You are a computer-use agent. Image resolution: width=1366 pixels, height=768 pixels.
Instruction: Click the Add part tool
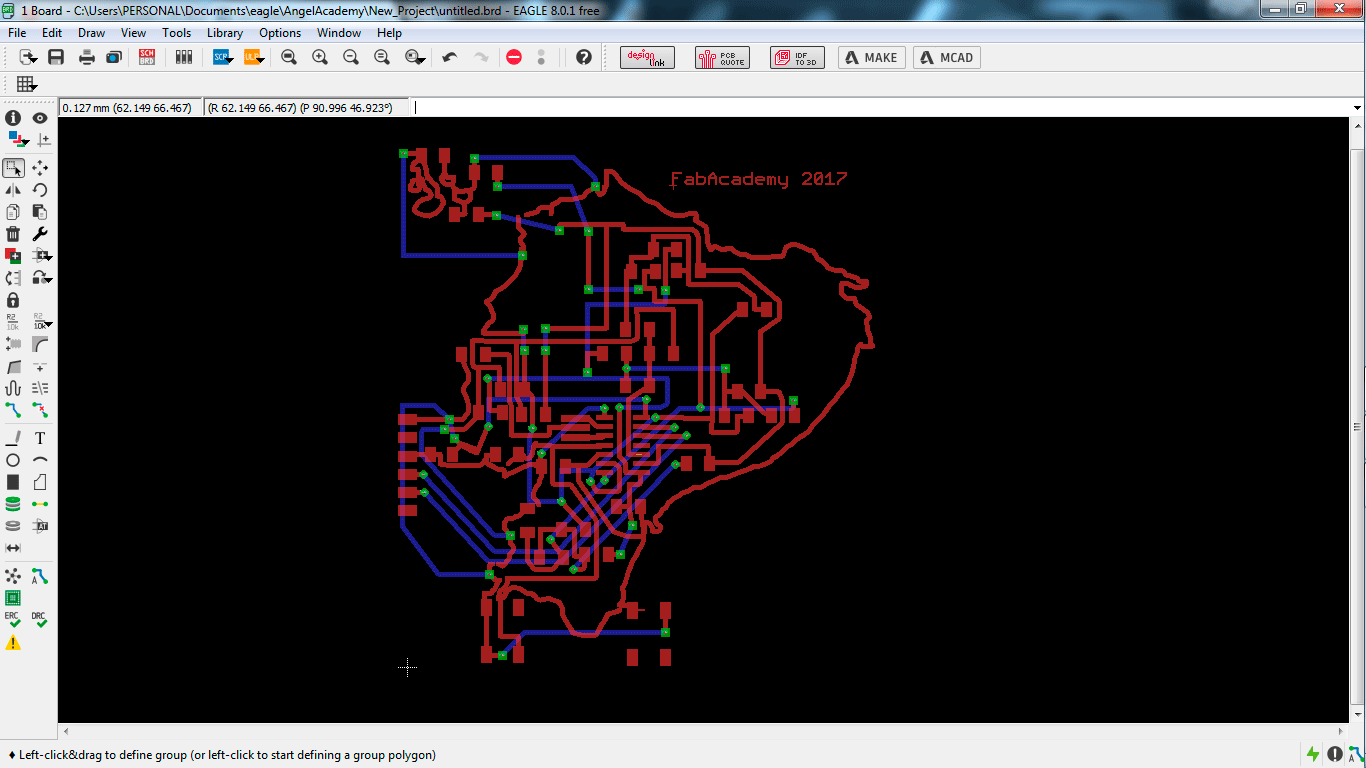point(13,256)
